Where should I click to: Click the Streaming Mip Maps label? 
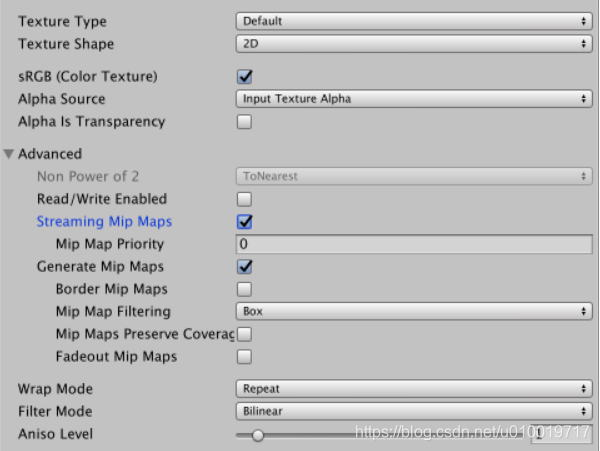pos(104,222)
